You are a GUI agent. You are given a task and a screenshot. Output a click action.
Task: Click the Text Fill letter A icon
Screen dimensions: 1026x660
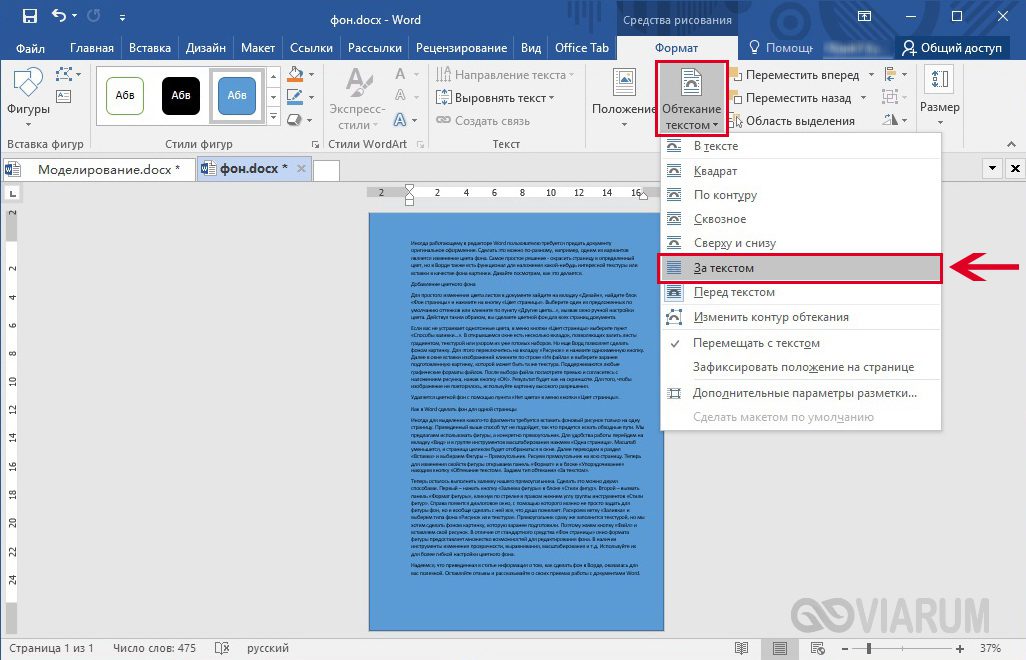pos(400,75)
